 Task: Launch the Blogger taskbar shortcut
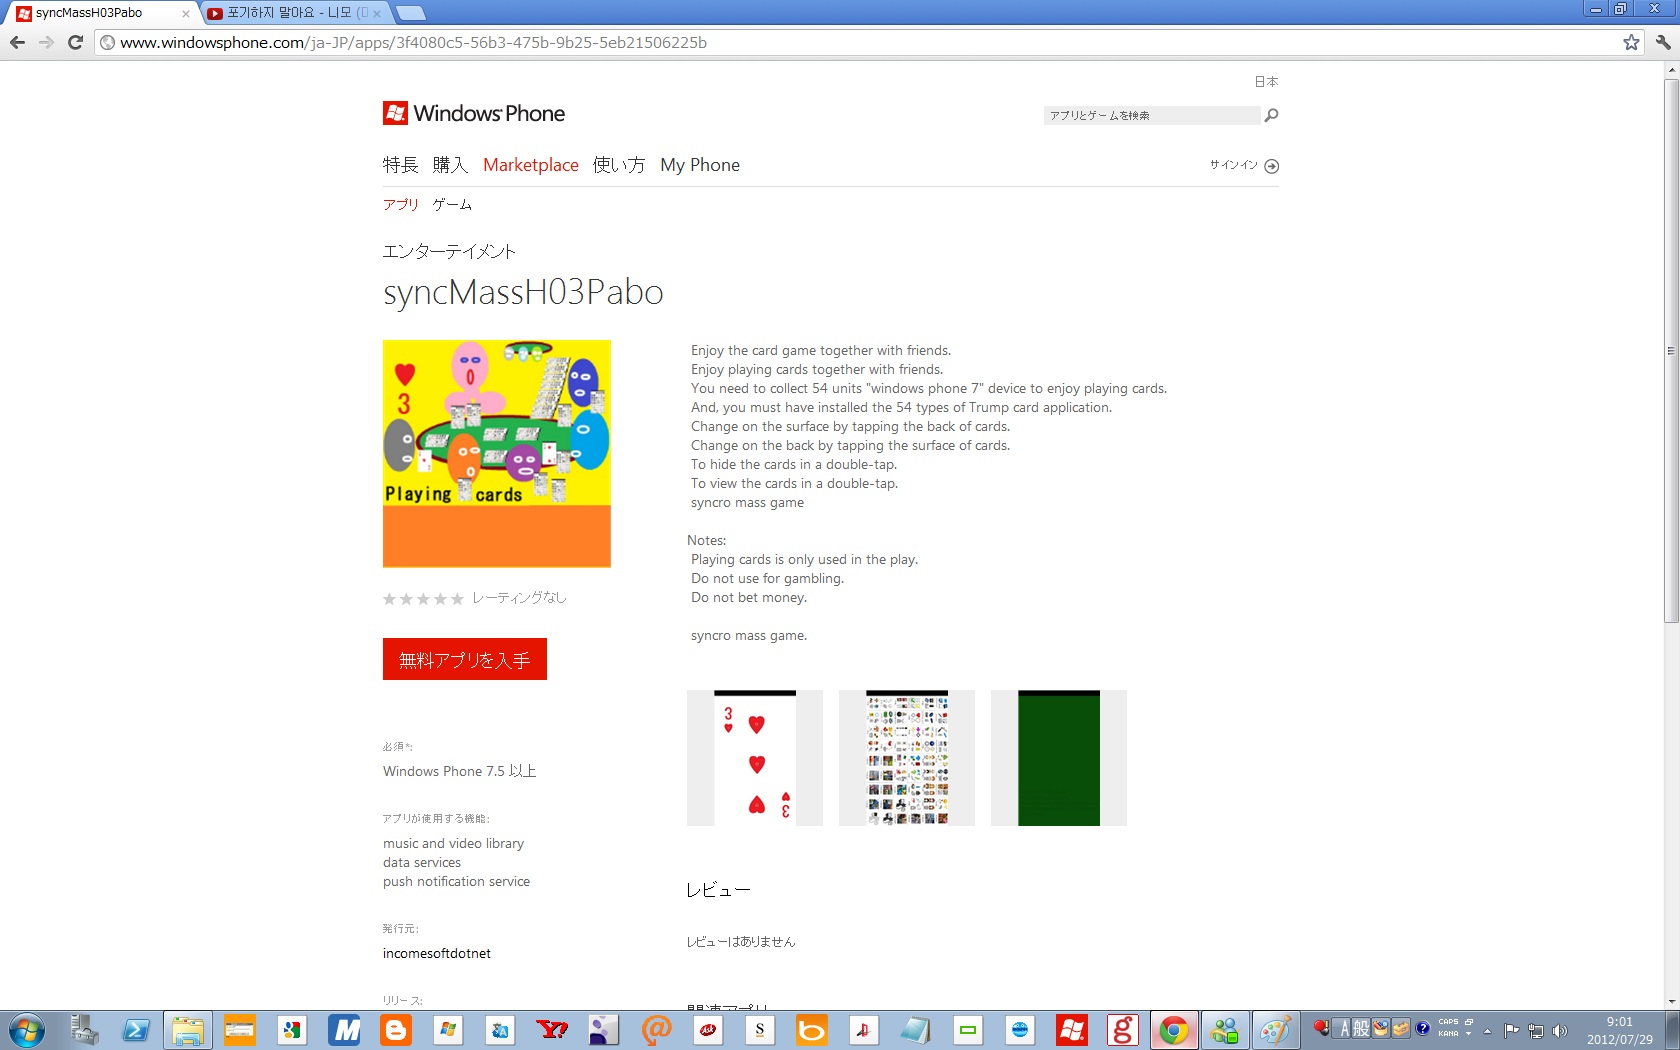(x=396, y=1030)
